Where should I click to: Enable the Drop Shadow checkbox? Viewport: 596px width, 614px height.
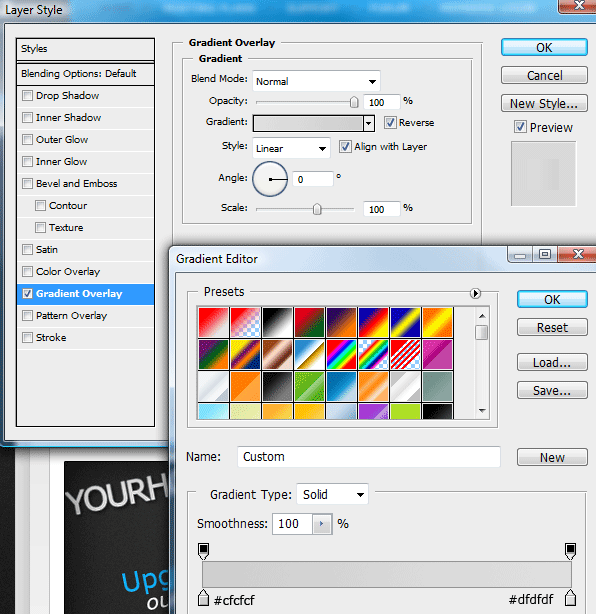click(x=27, y=96)
